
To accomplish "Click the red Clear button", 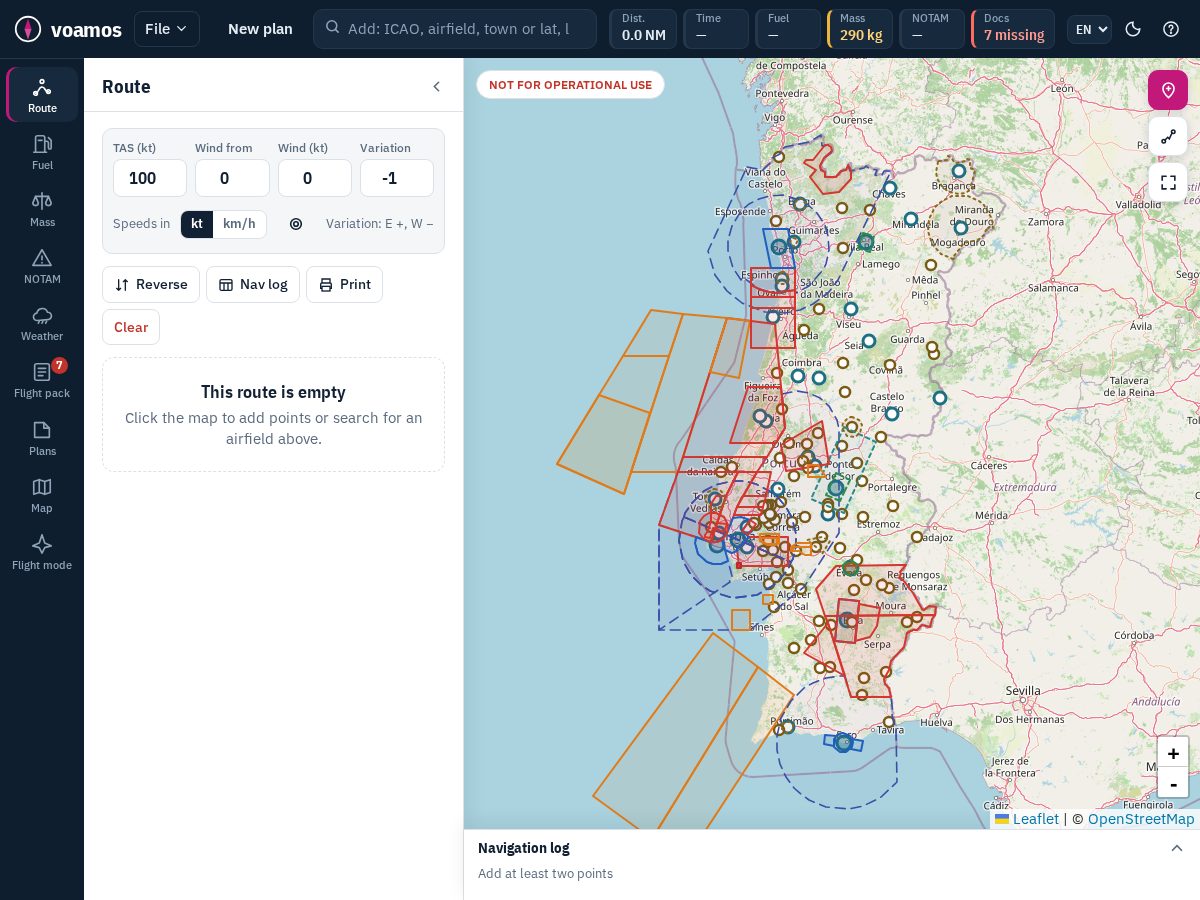I will 131,327.
